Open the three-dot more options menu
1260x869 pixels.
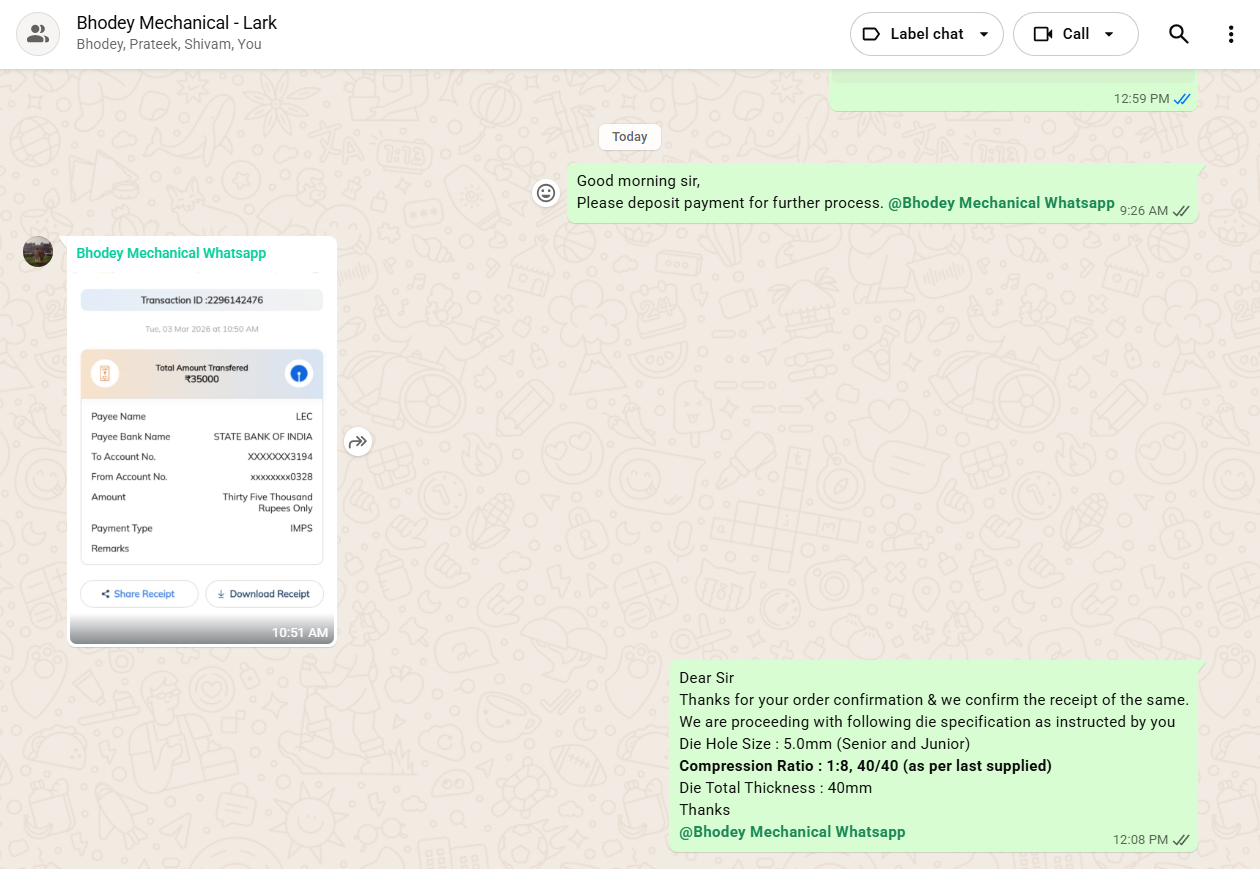[1231, 34]
